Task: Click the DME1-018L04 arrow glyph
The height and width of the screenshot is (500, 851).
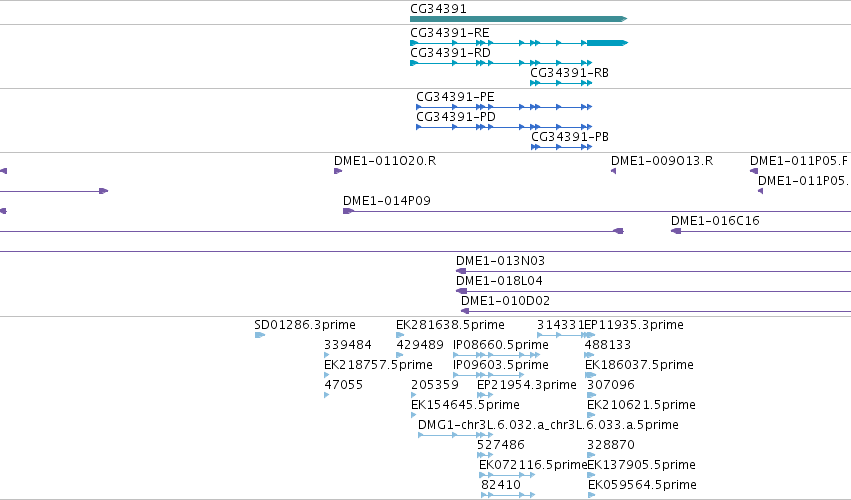Action: pyautogui.click(x=461, y=291)
